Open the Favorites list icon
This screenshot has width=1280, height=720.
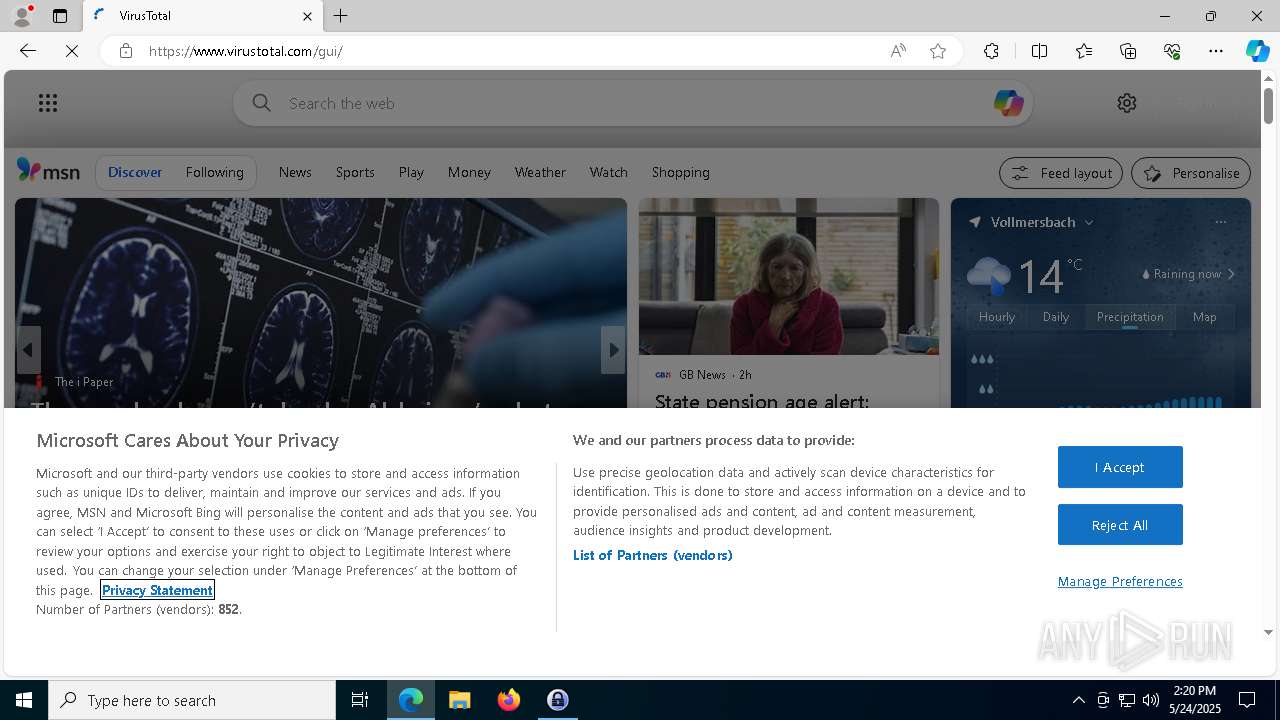[1084, 51]
